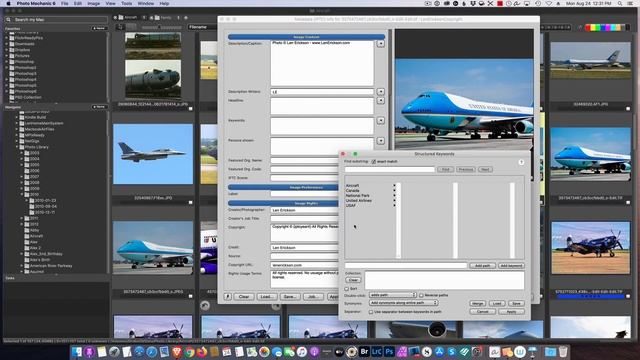This screenshot has height=360, width=640.
Task: Open Photos app from the dock
Action: tap(264, 352)
